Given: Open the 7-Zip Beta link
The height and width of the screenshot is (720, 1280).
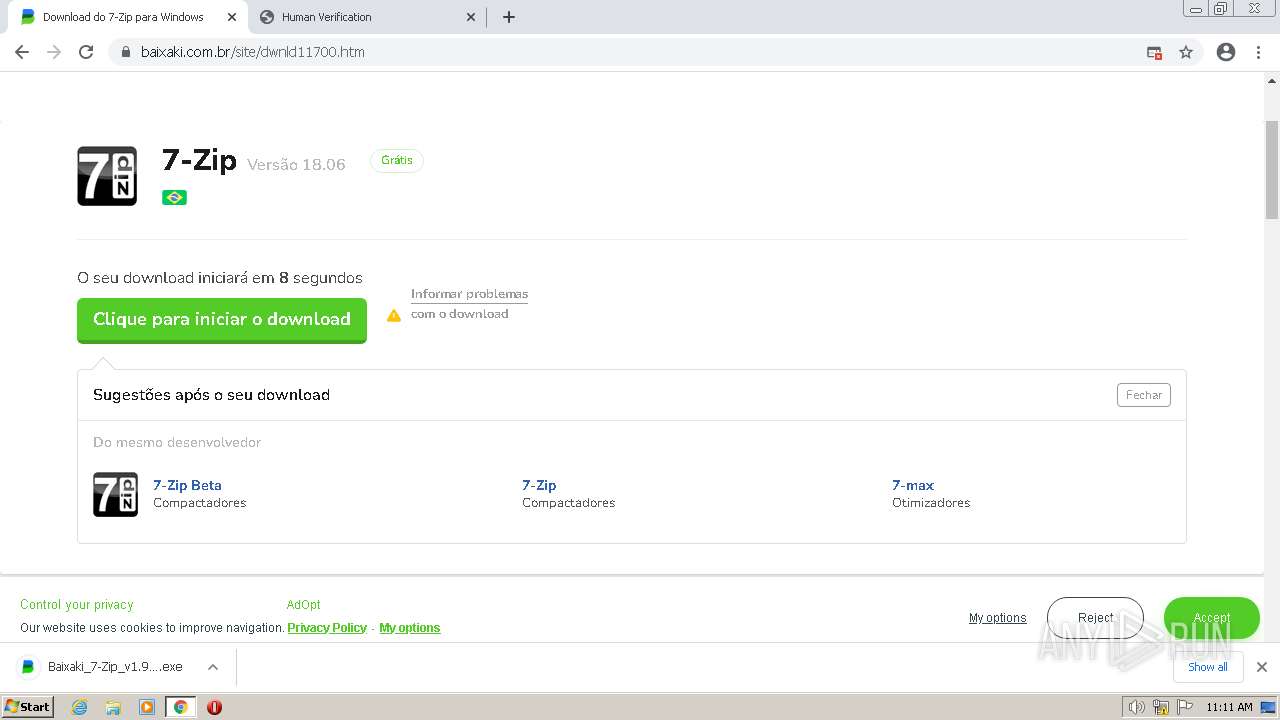Looking at the screenshot, I should (x=187, y=485).
